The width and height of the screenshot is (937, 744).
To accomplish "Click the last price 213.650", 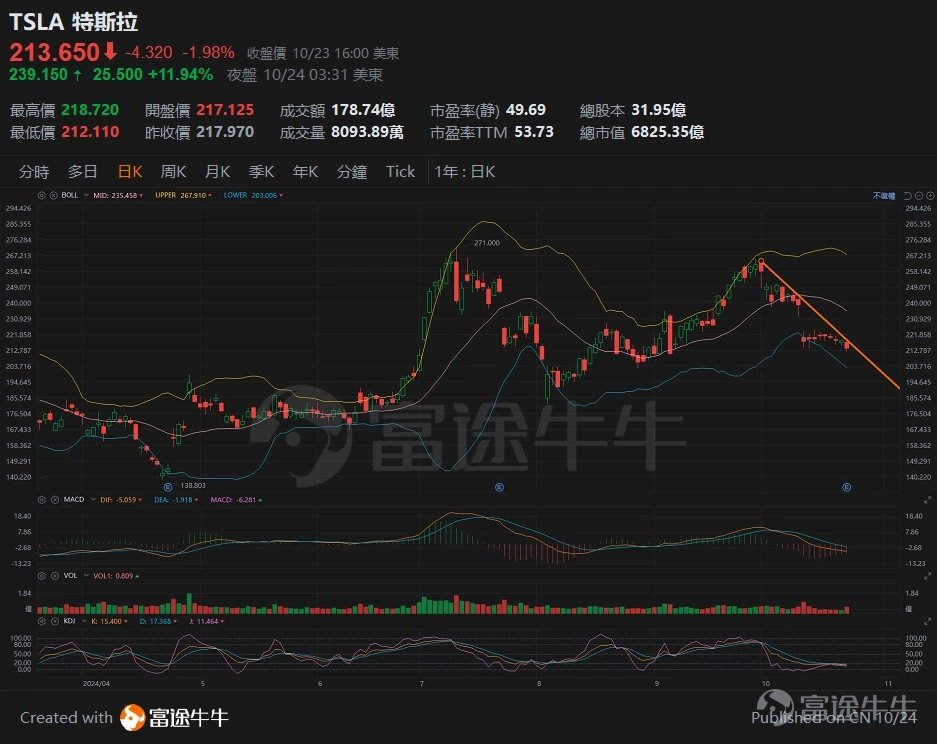I will click(54, 53).
